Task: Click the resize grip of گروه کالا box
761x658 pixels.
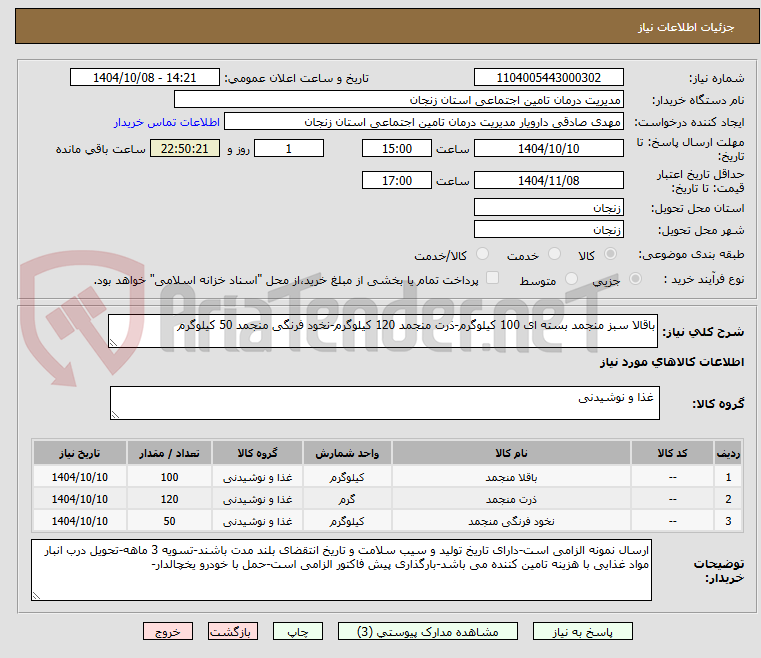Action: 115,414
